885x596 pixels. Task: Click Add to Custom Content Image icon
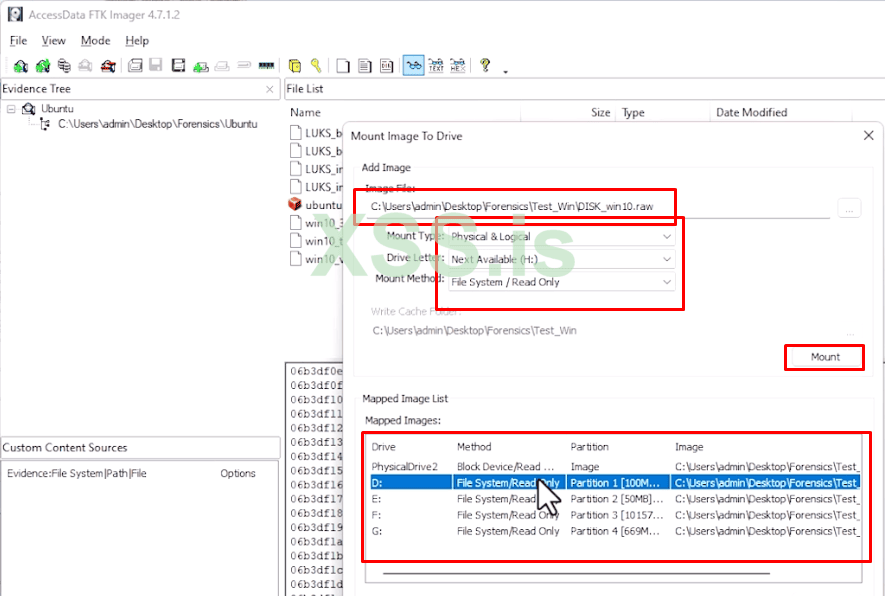(x=200, y=66)
